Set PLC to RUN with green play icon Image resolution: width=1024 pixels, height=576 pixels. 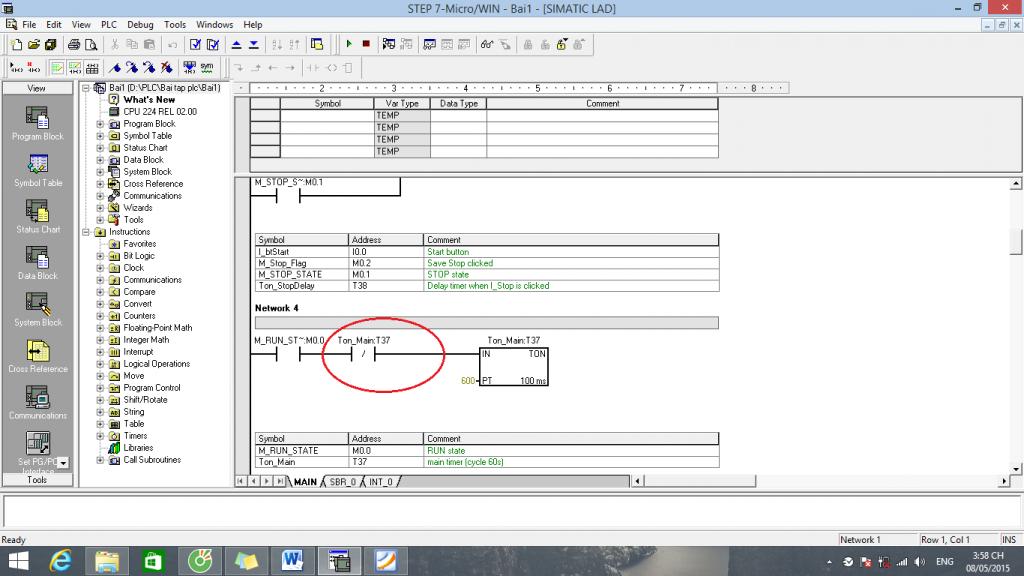(x=349, y=44)
